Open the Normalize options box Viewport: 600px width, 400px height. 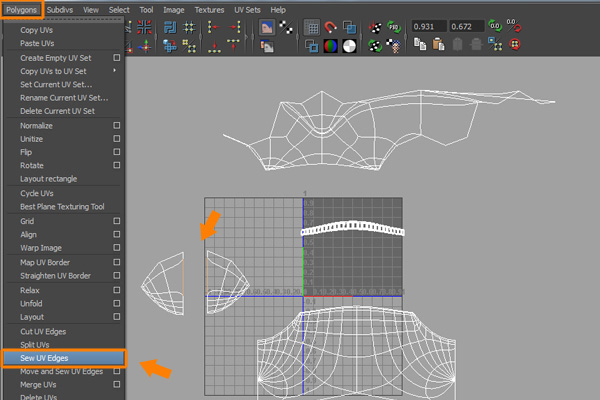point(117,126)
